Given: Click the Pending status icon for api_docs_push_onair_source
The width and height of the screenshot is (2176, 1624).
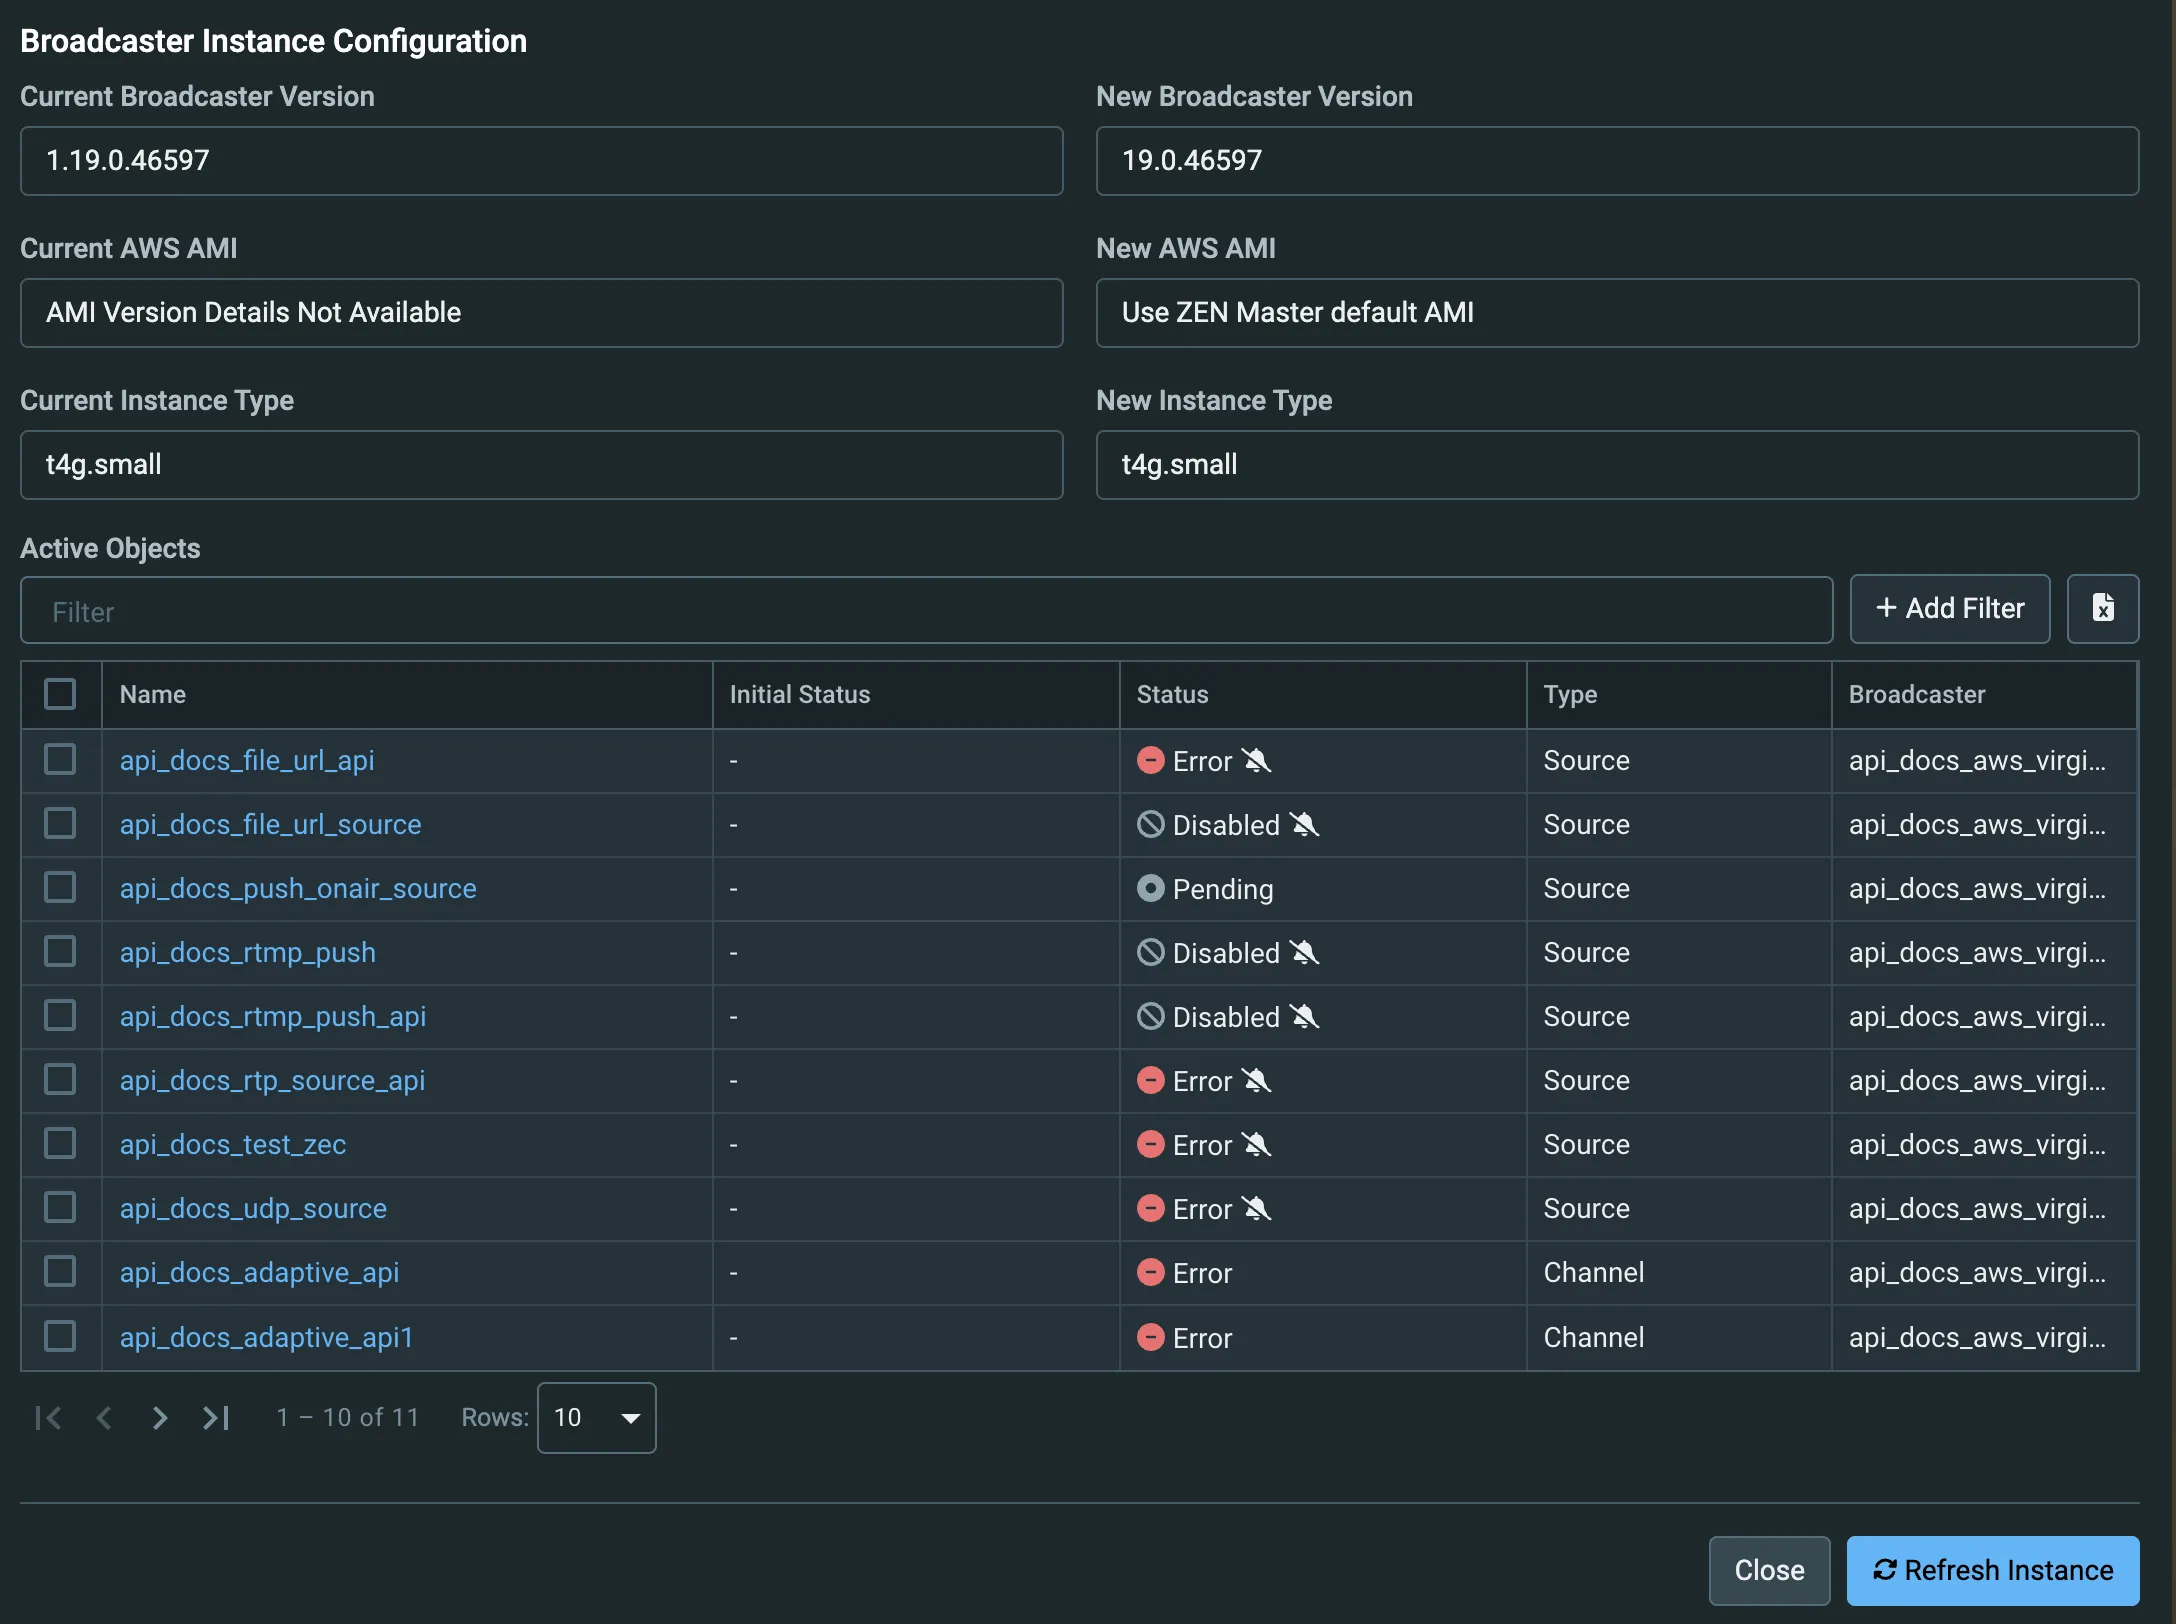Looking at the screenshot, I should [x=1151, y=888].
